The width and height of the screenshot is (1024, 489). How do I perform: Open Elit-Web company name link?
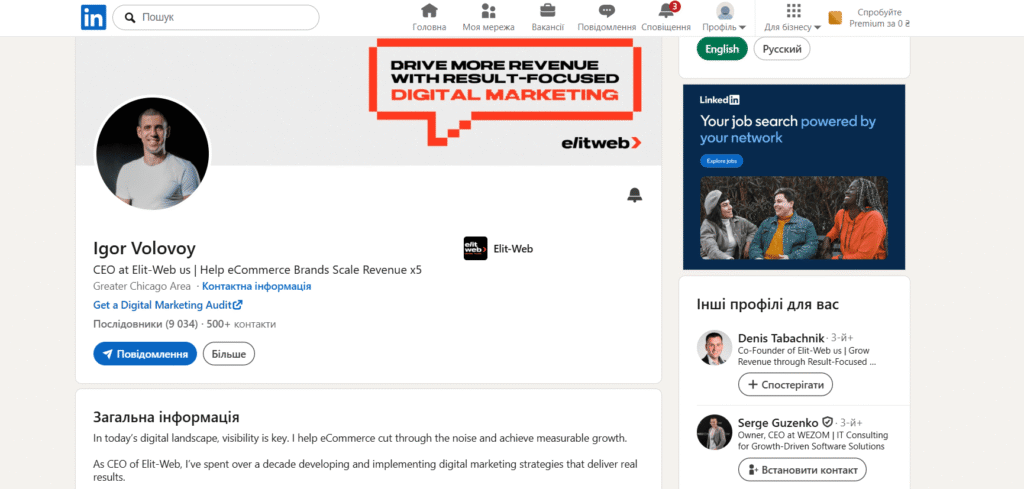coord(513,248)
